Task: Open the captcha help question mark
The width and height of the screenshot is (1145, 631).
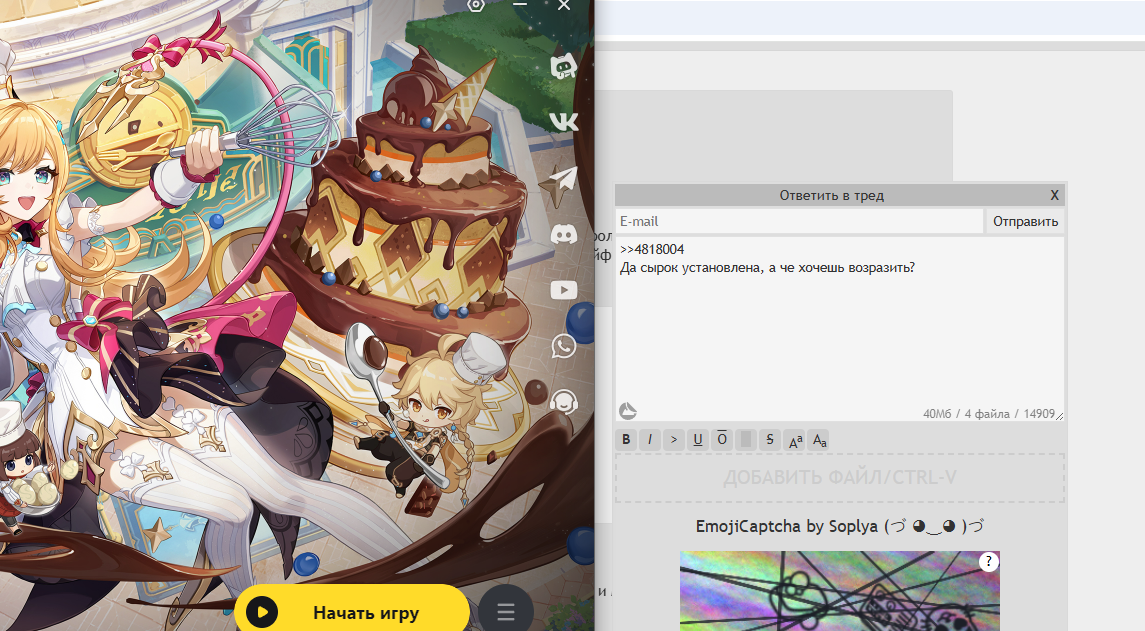Action: [x=988, y=562]
